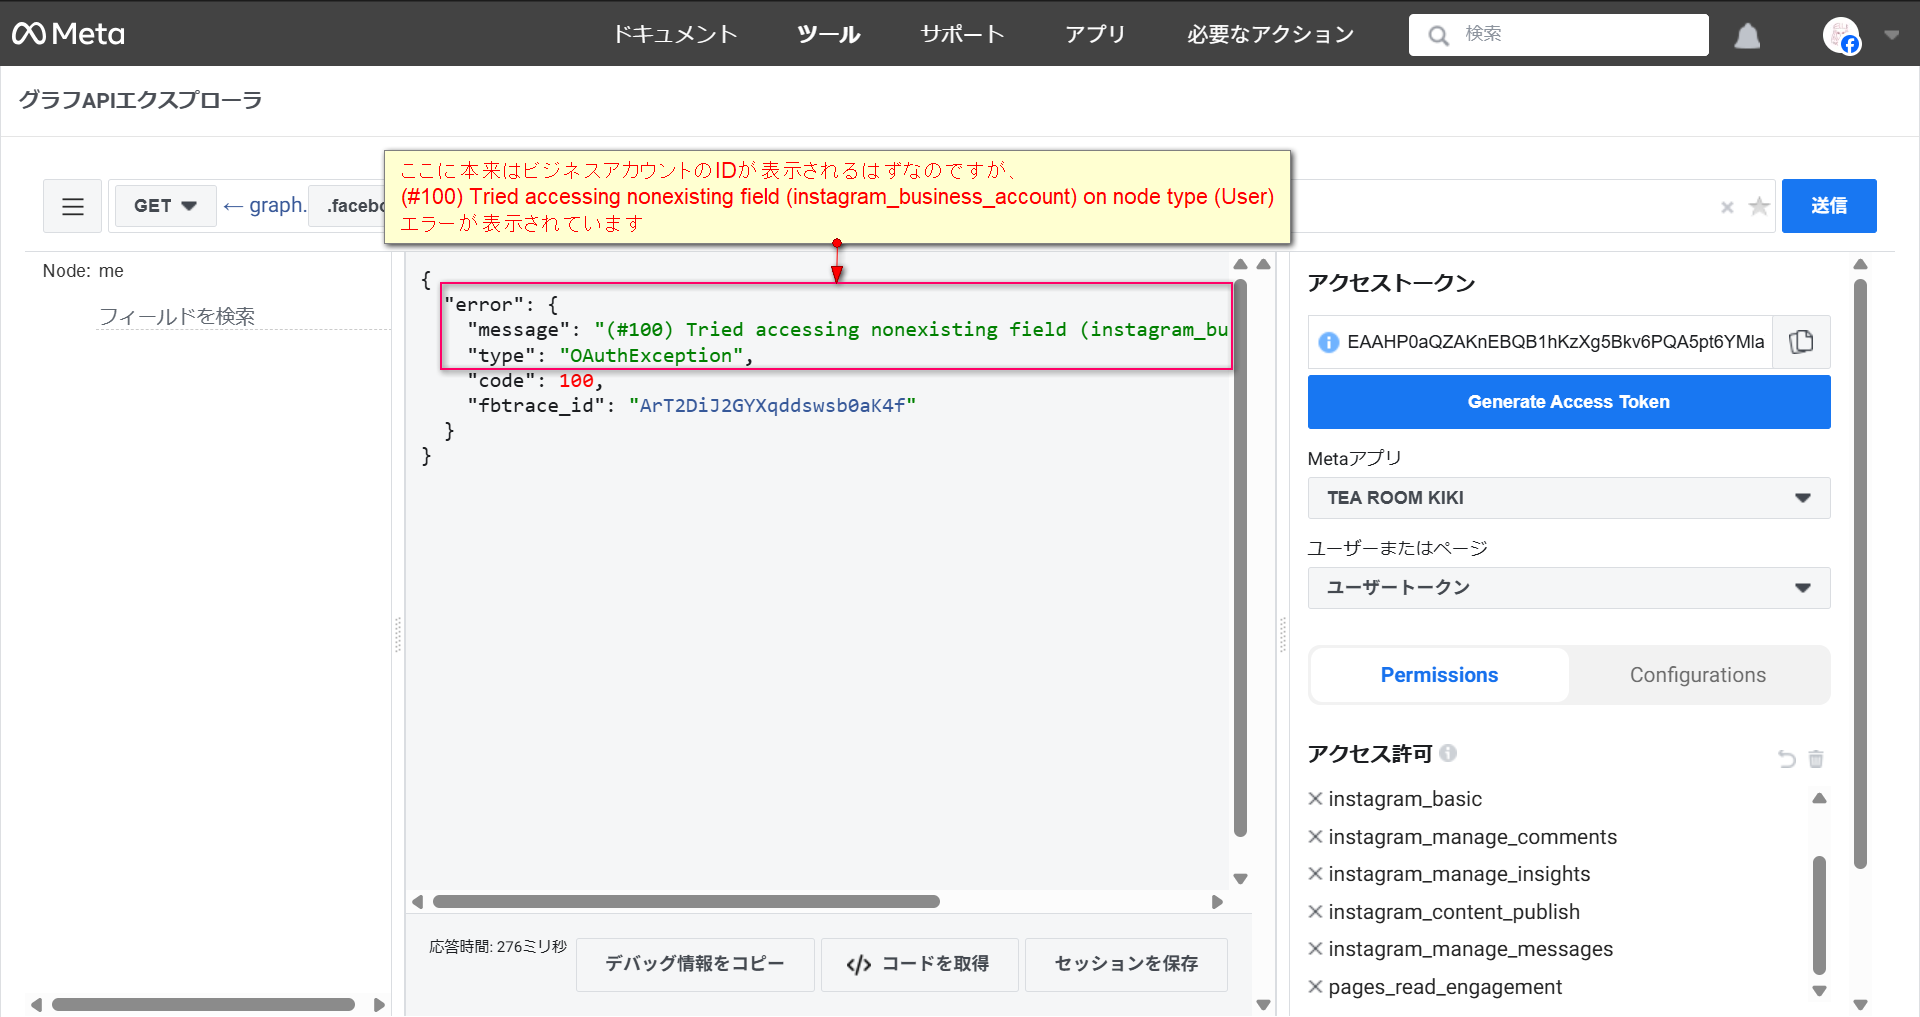Click the Generate Access Token button
Viewport: 1920px width, 1017px height.
(1568, 402)
